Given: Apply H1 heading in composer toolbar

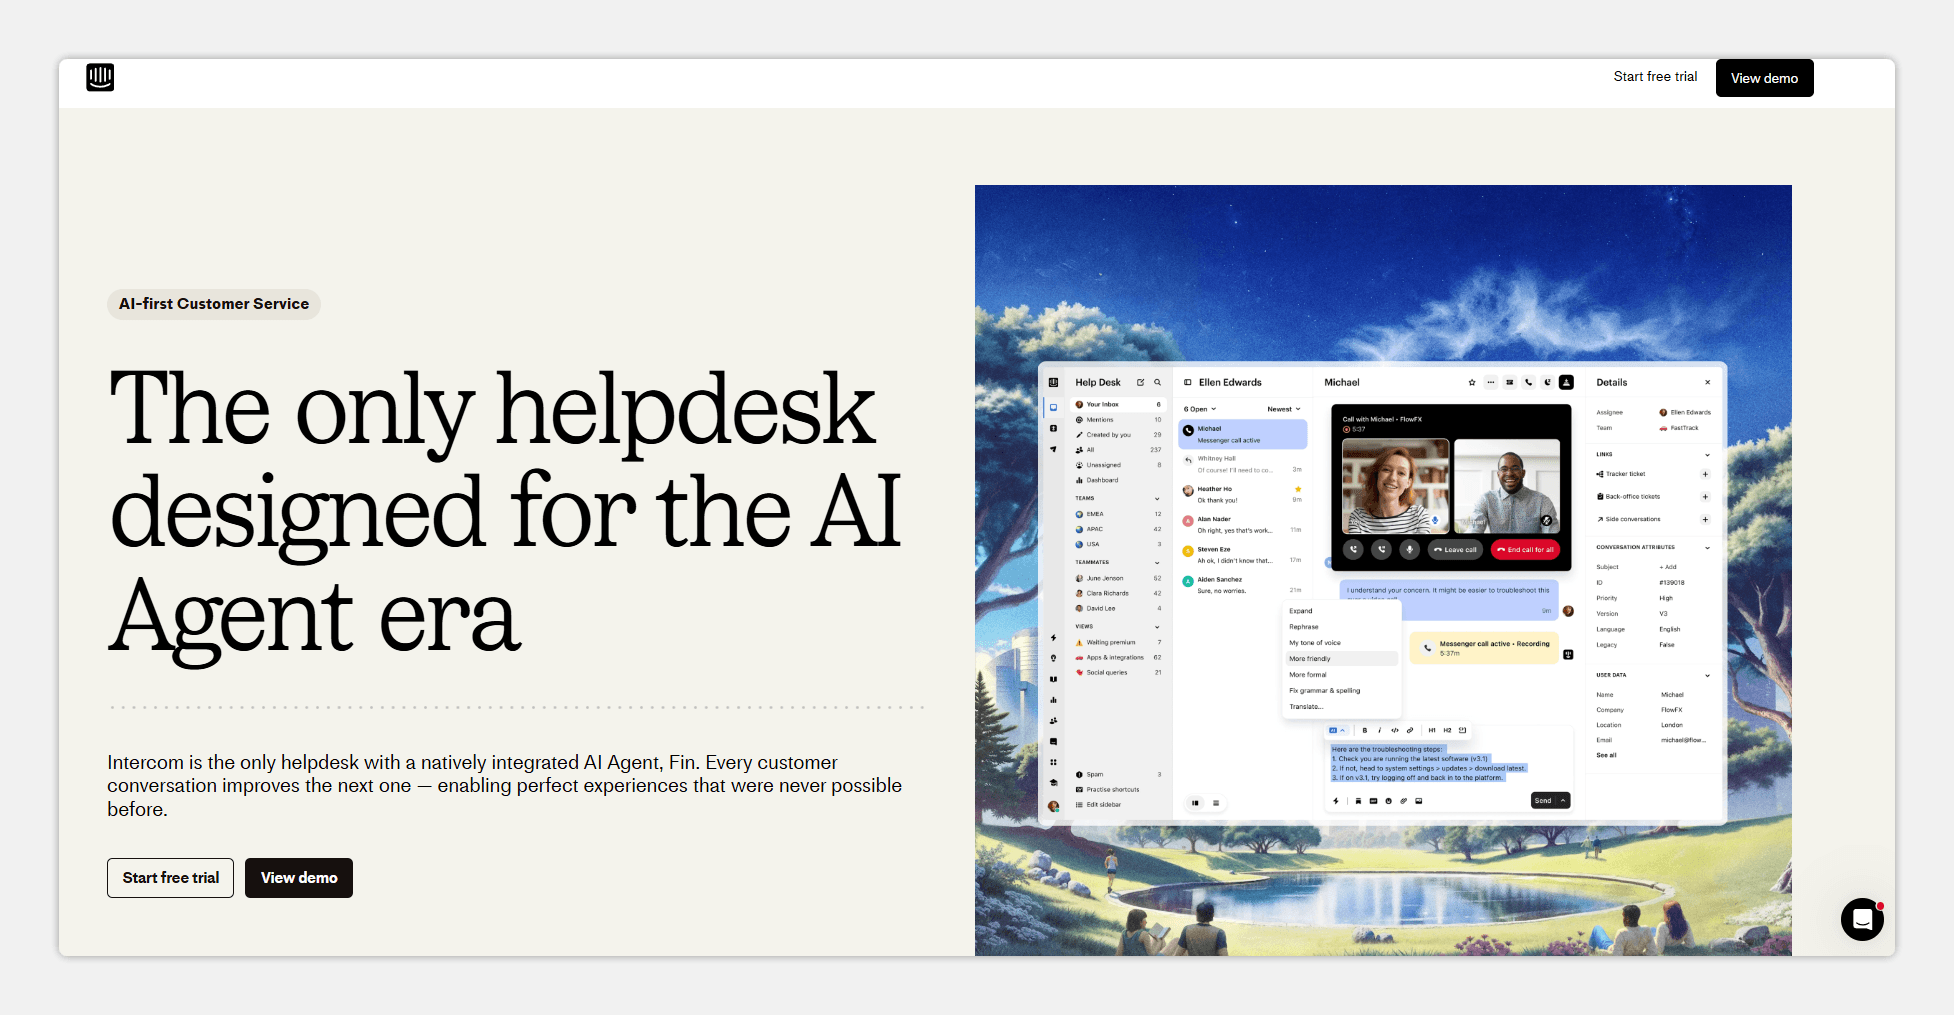Looking at the screenshot, I should click(x=1432, y=730).
